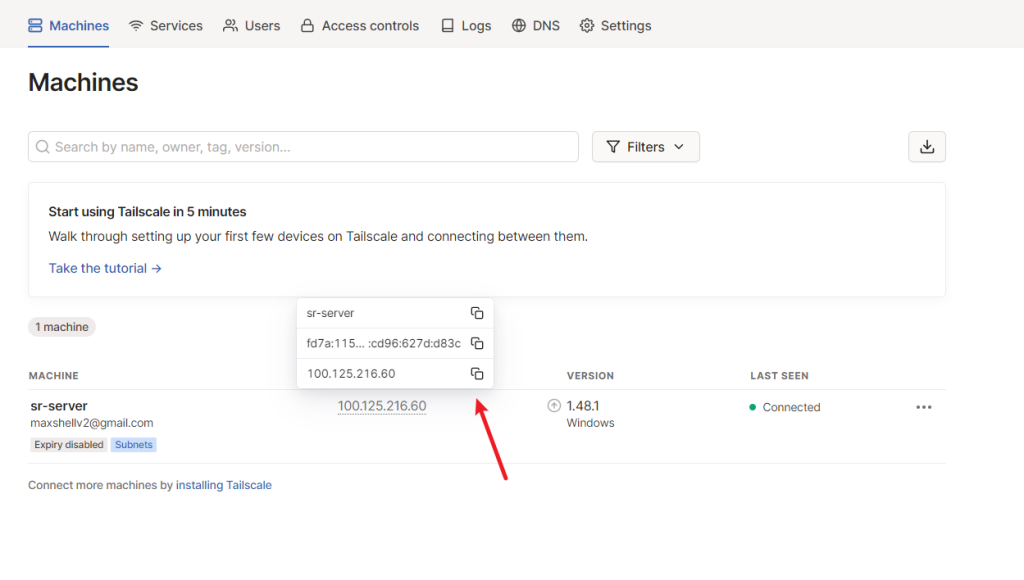Copy the fd7a IPv6 address

(x=477, y=343)
